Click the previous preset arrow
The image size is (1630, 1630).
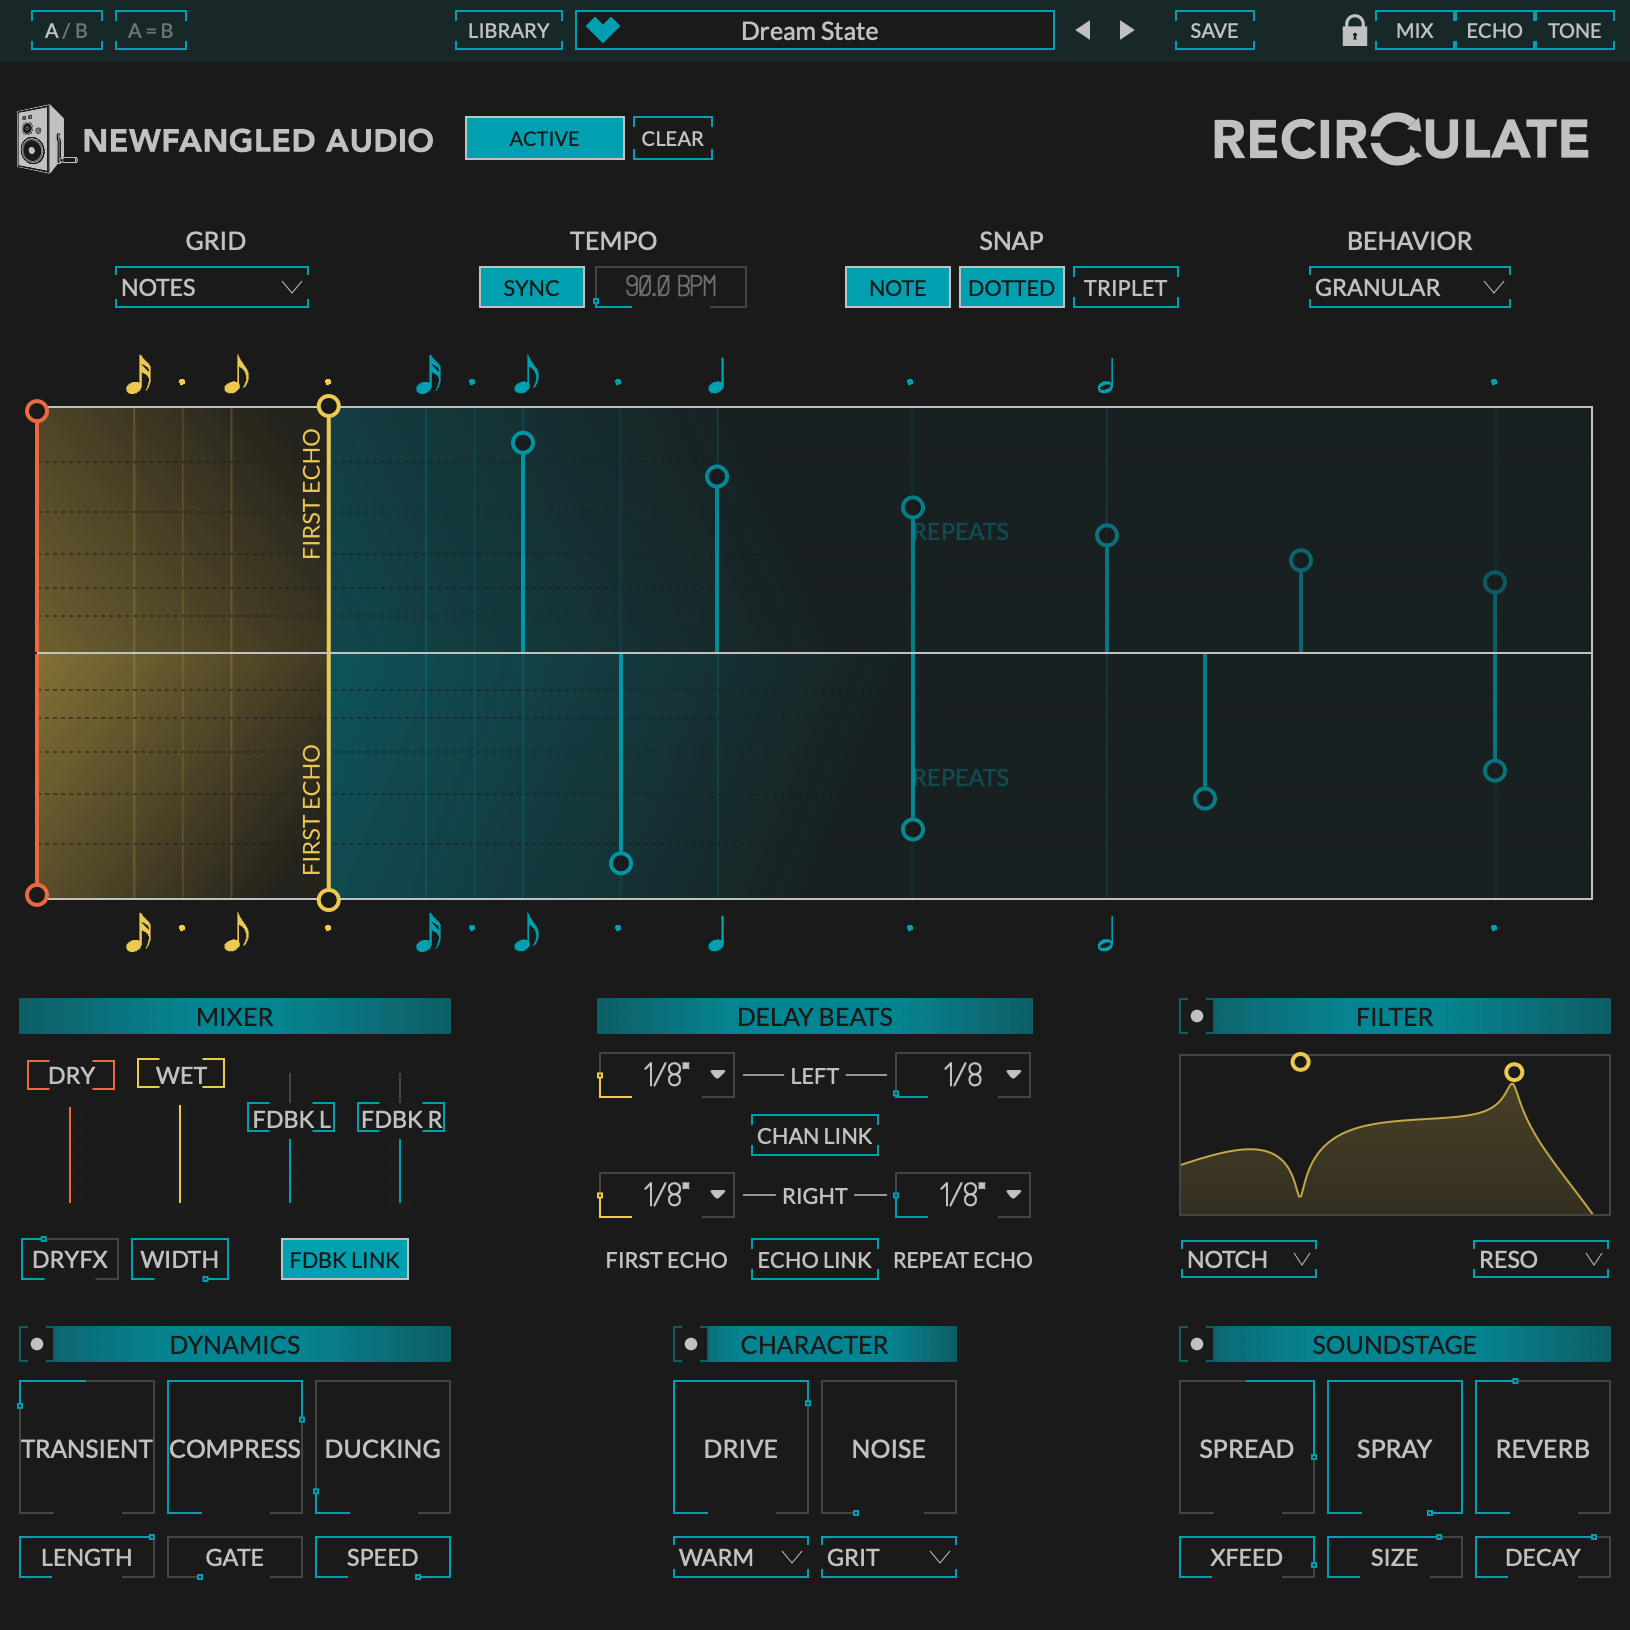(x=1083, y=31)
